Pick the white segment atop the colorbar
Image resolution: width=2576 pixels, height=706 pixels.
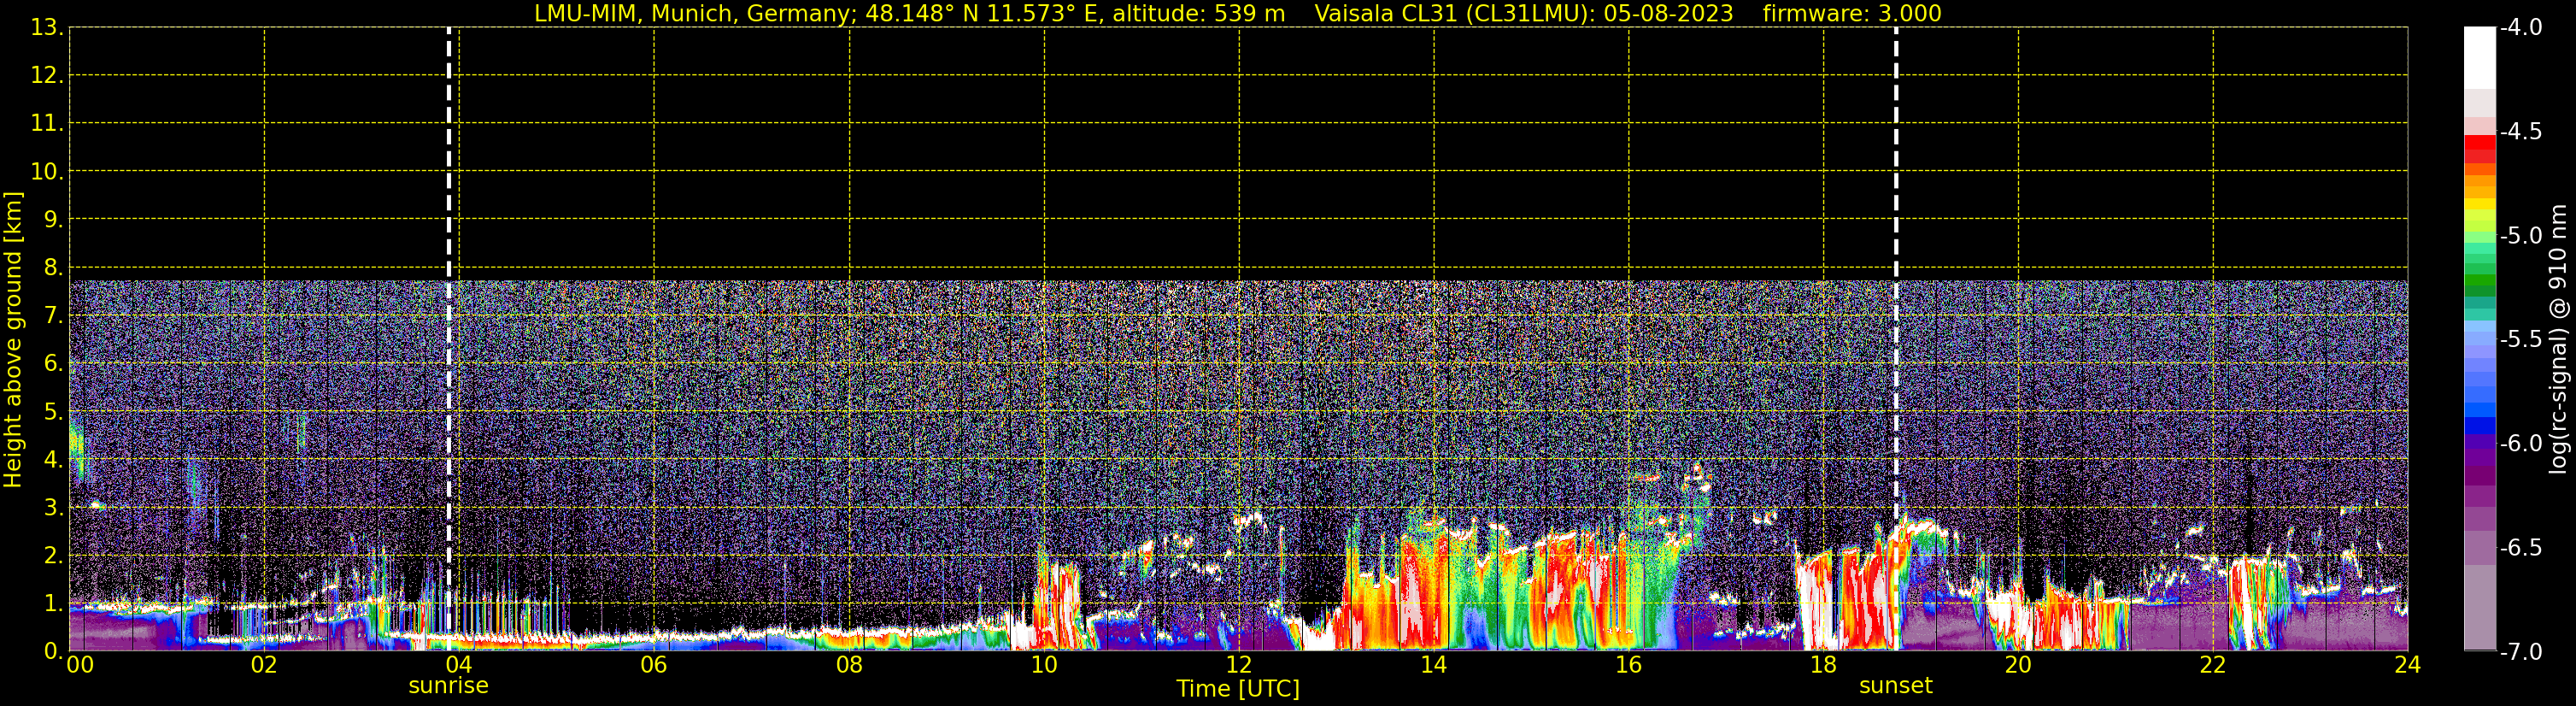pos(2479,58)
